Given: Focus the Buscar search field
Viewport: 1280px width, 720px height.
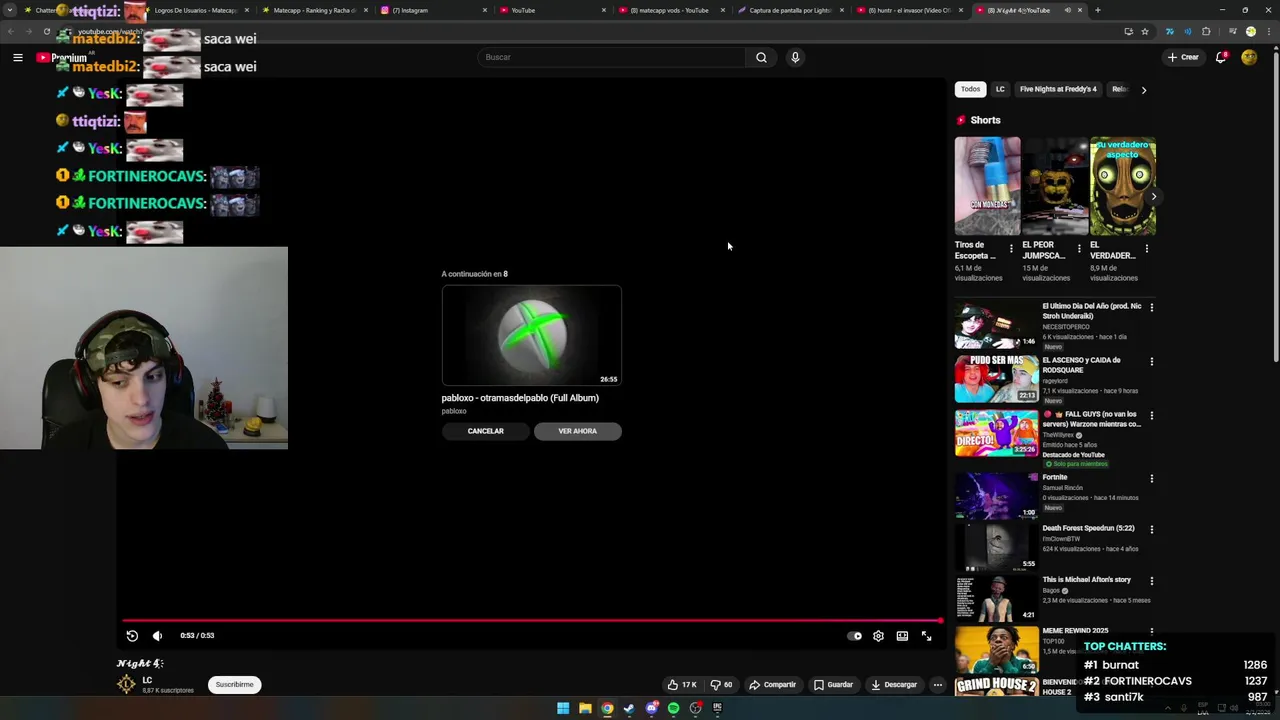Looking at the screenshot, I should point(612,57).
